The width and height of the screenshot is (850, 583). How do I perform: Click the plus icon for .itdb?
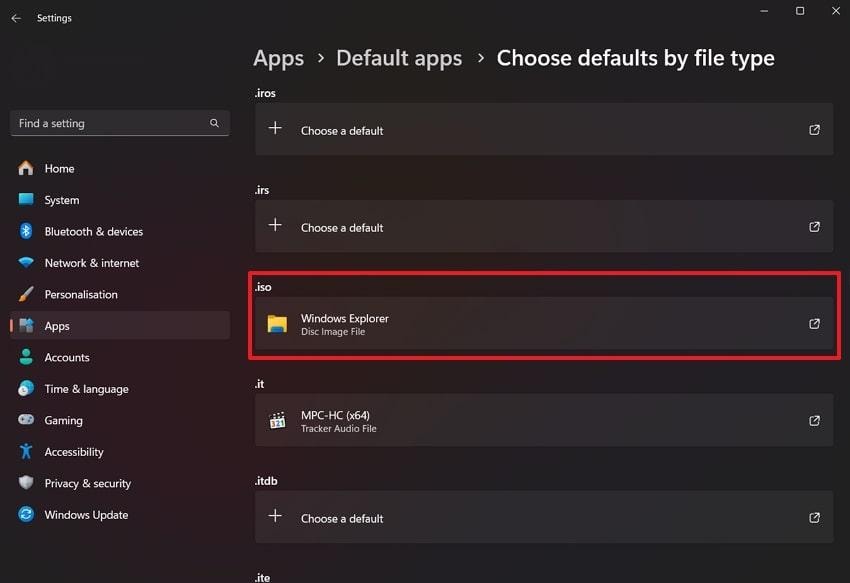coord(275,516)
